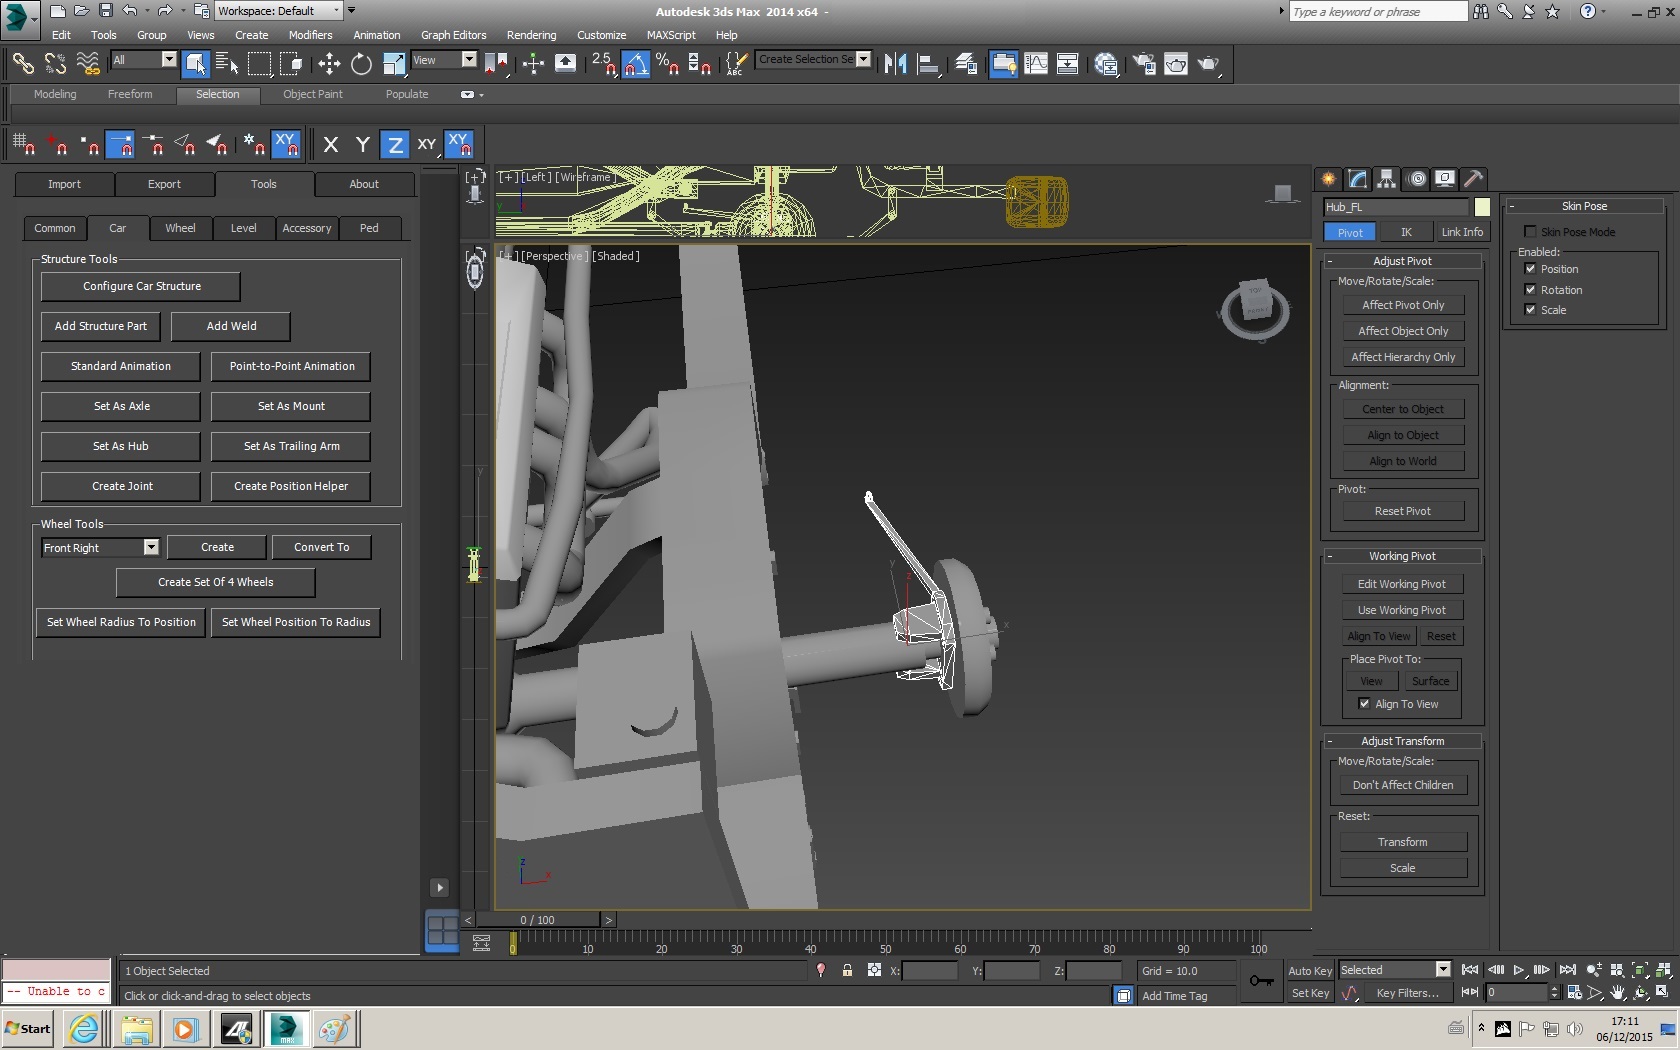Toggle the Angle Snap icon
The width and height of the screenshot is (1680, 1050).
pyautogui.click(x=635, y=64)
